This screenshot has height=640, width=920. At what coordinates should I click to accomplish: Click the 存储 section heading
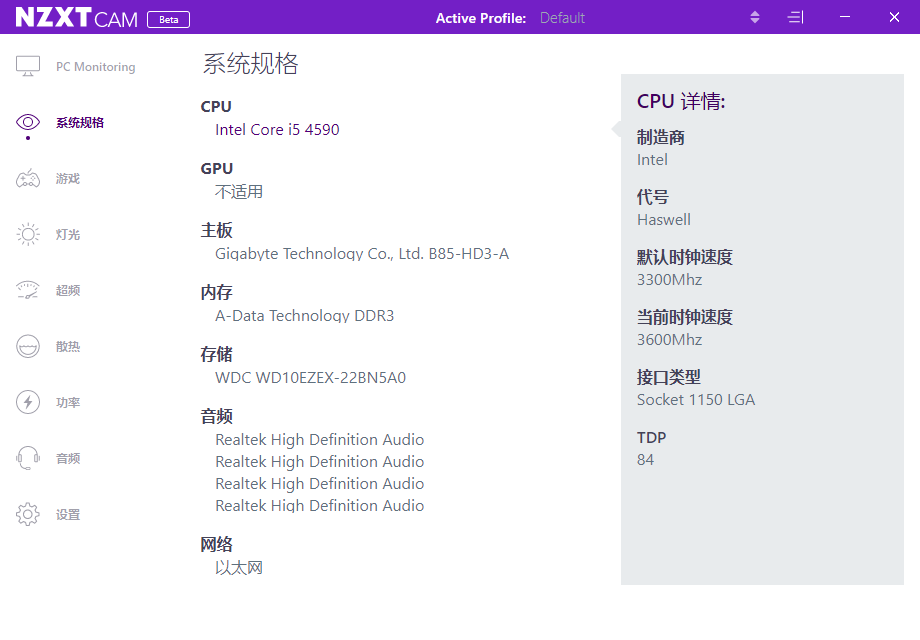217,354
